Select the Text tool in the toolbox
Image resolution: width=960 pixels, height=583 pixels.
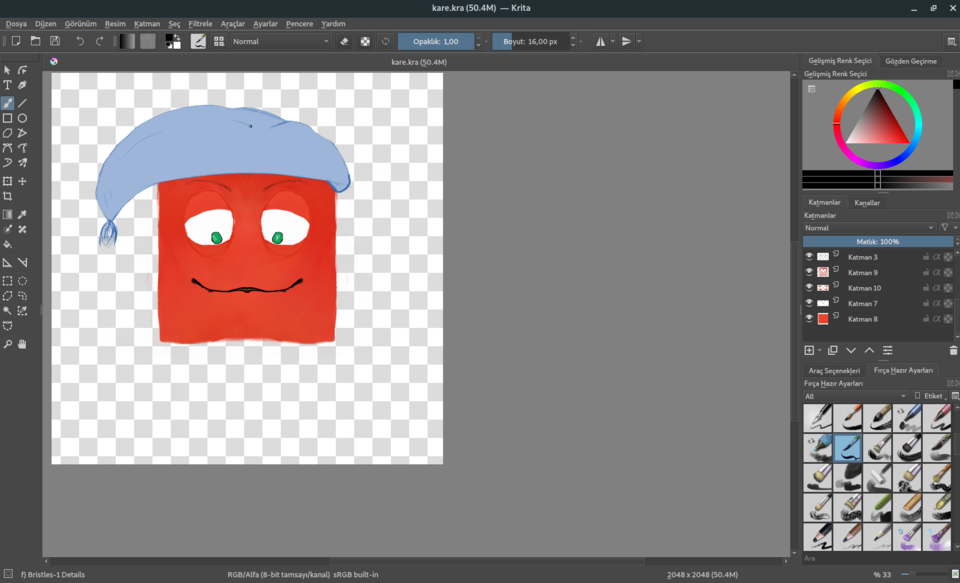(7, 86)
